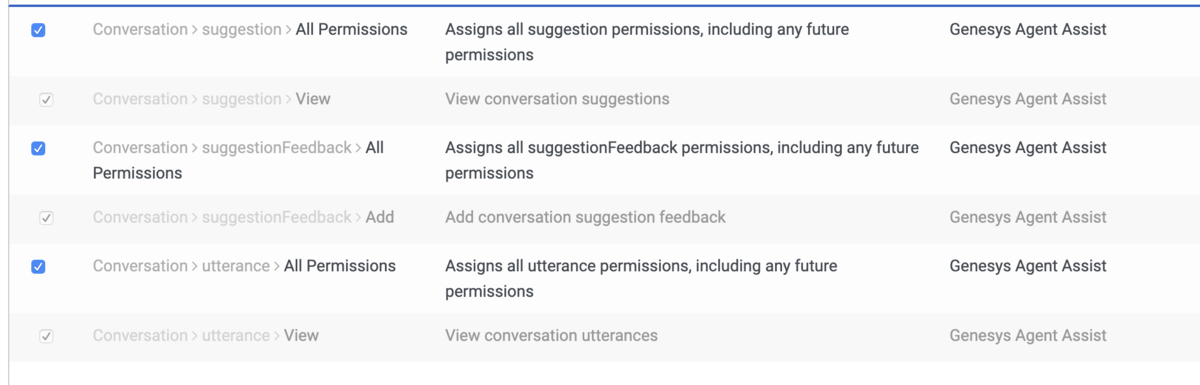Select Conversation > utterance > View label

click(206, 335)
